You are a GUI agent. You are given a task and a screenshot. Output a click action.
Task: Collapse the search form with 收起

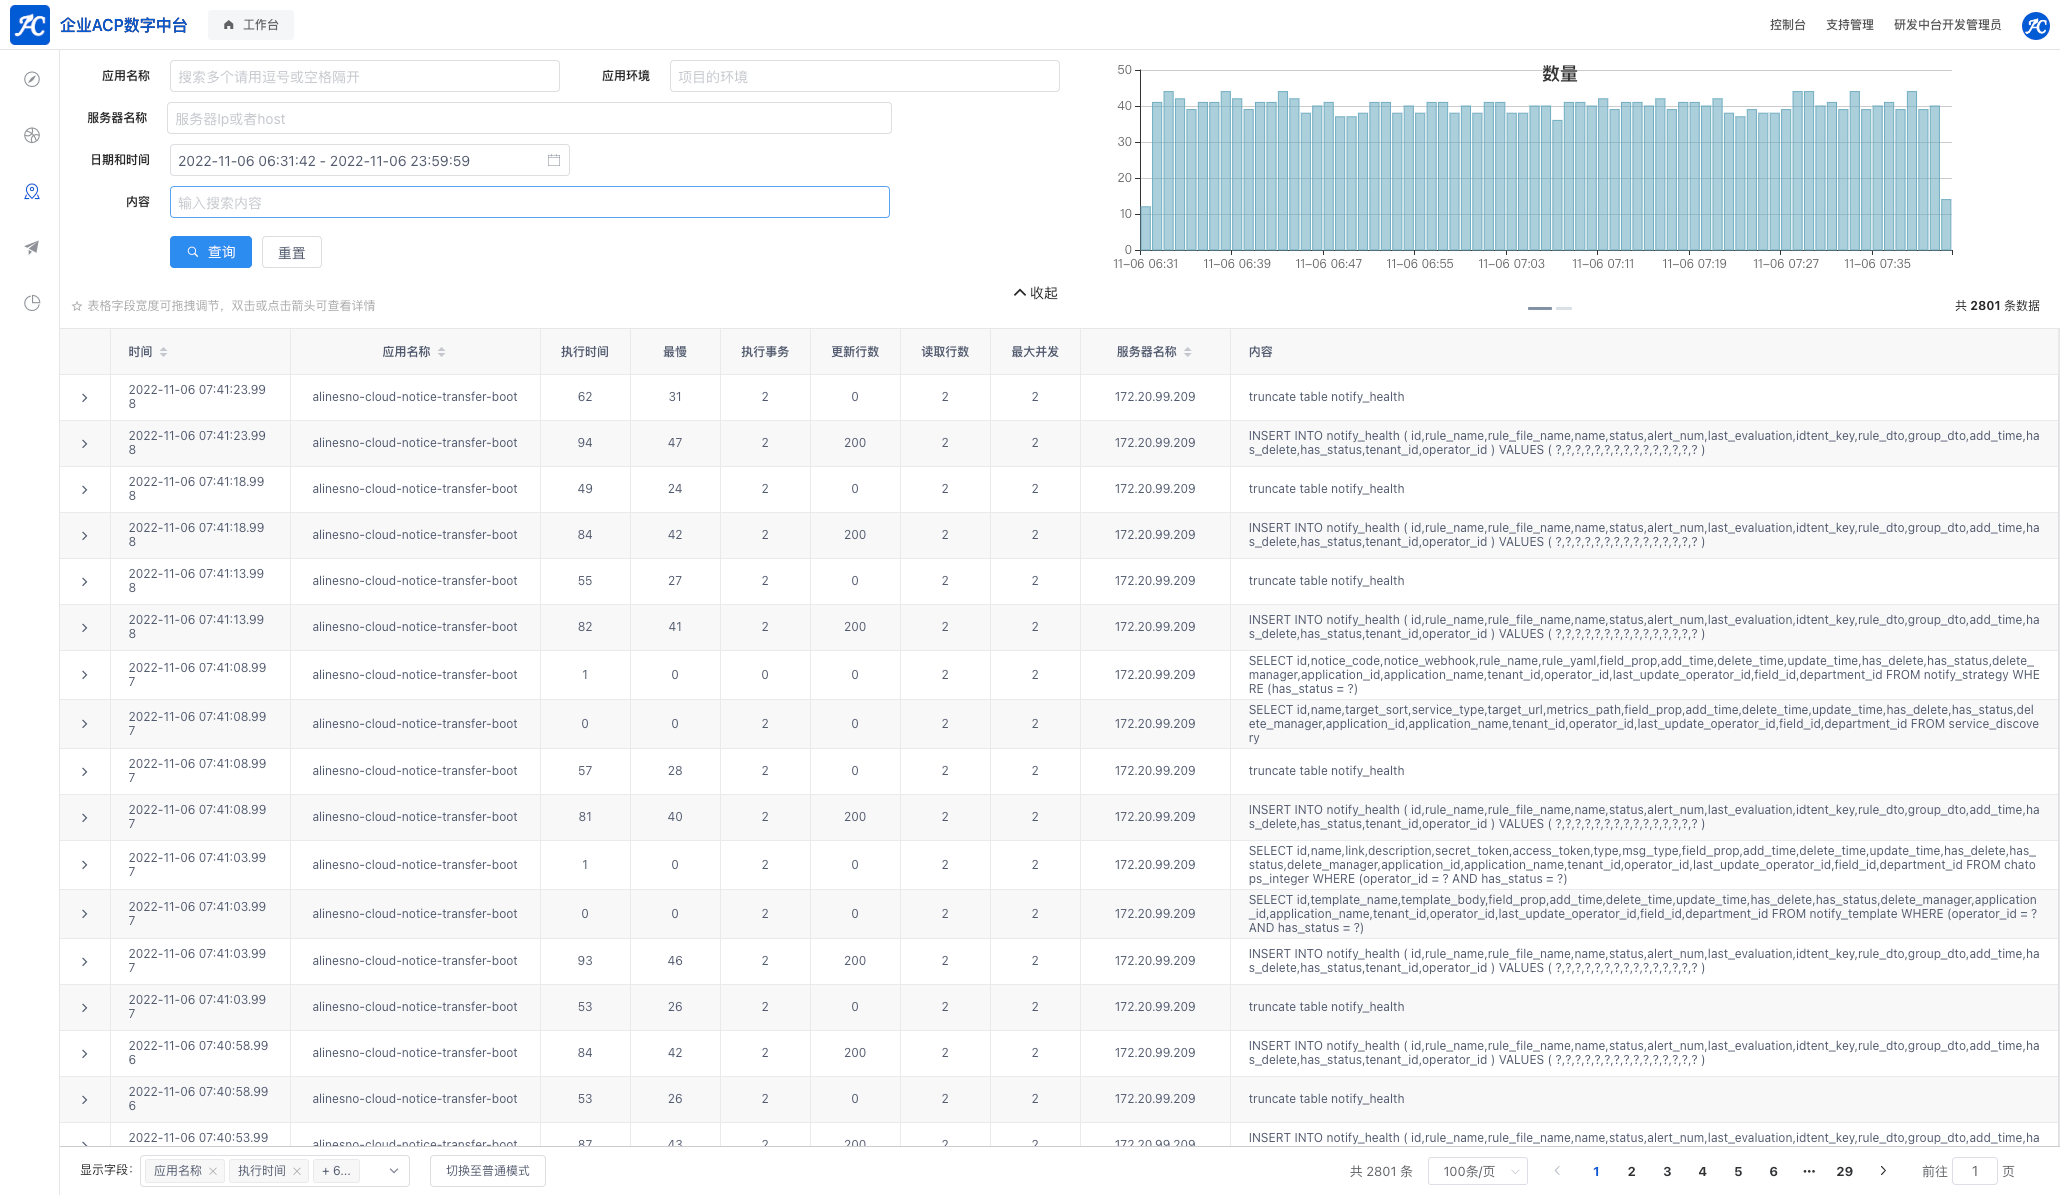[x=1035, y=293]
